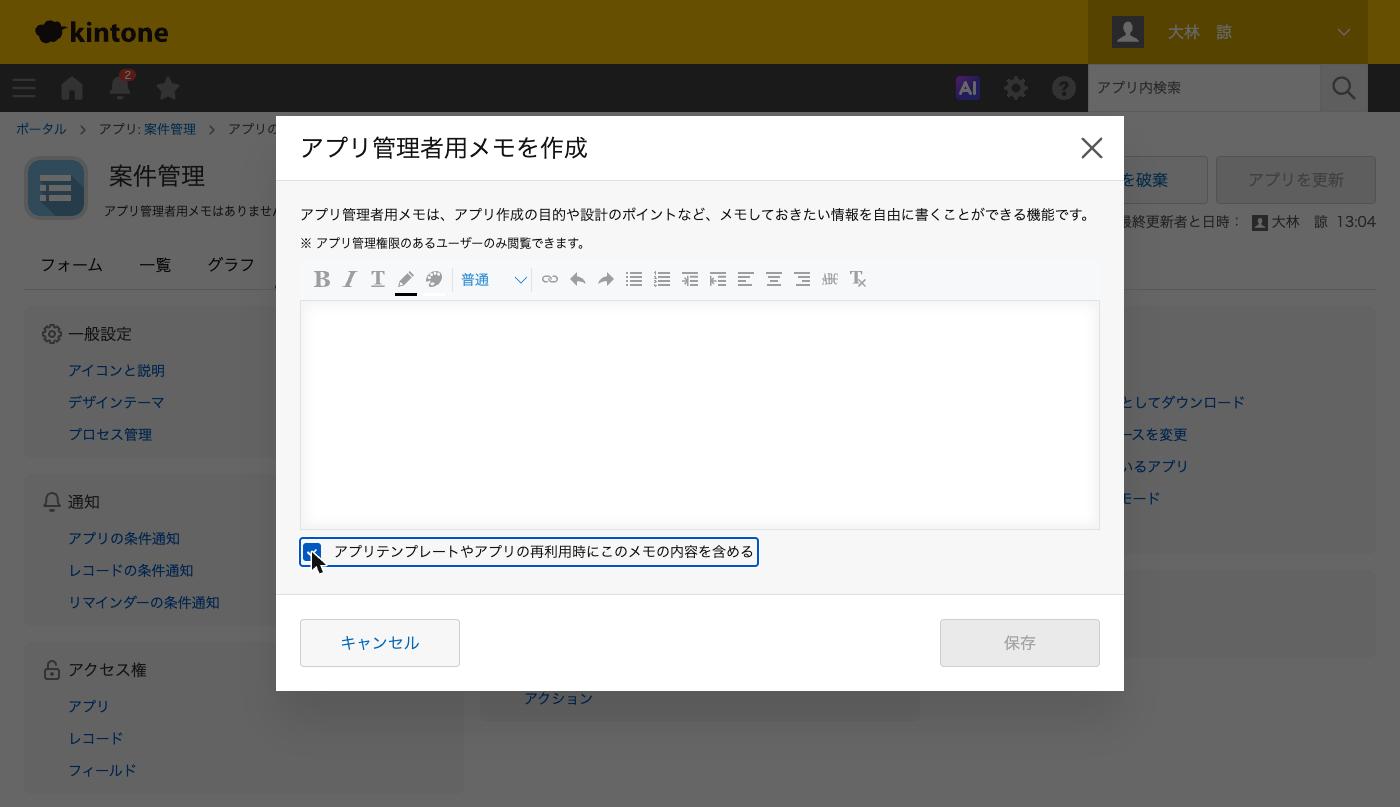Open the デザインテーマ settings link
The image size is (1400, 807).
(x=116, y=402)
